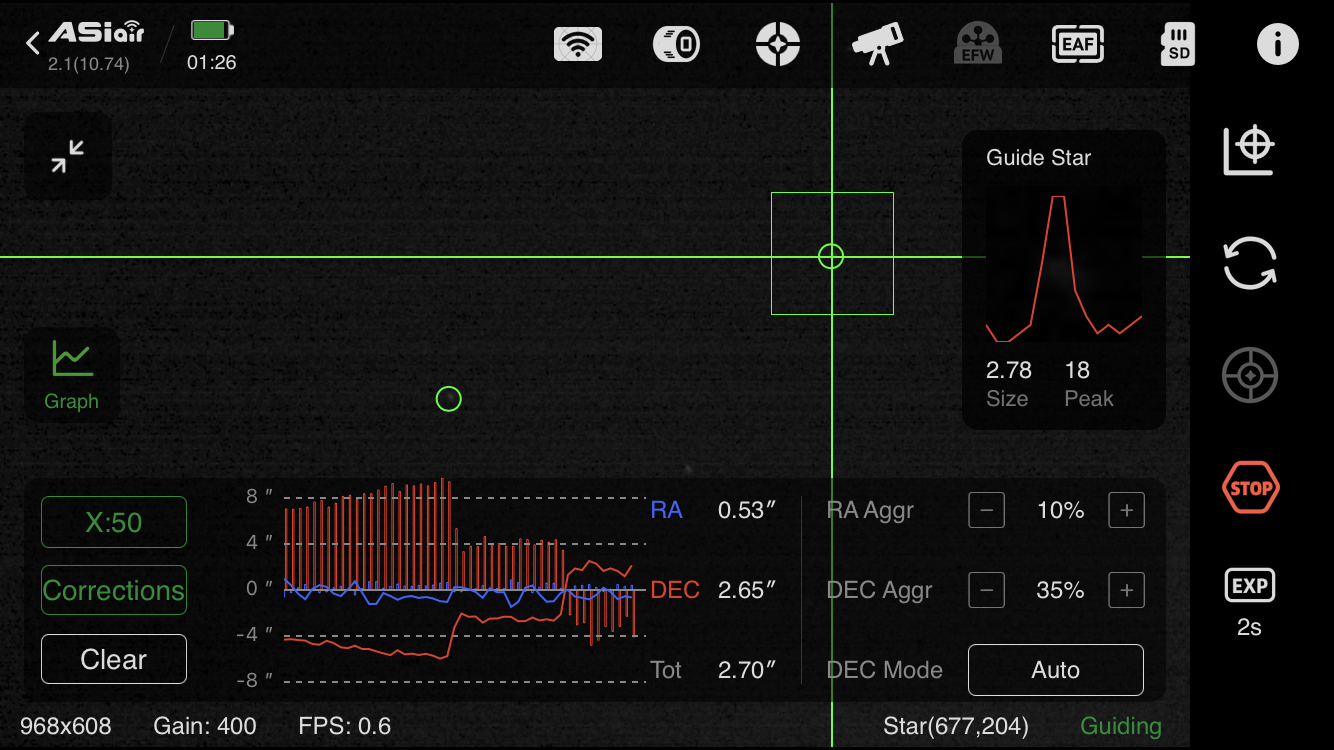Open the telescope mount settings icon
This screenshot has width=1334, height=750.
(877, 44)
